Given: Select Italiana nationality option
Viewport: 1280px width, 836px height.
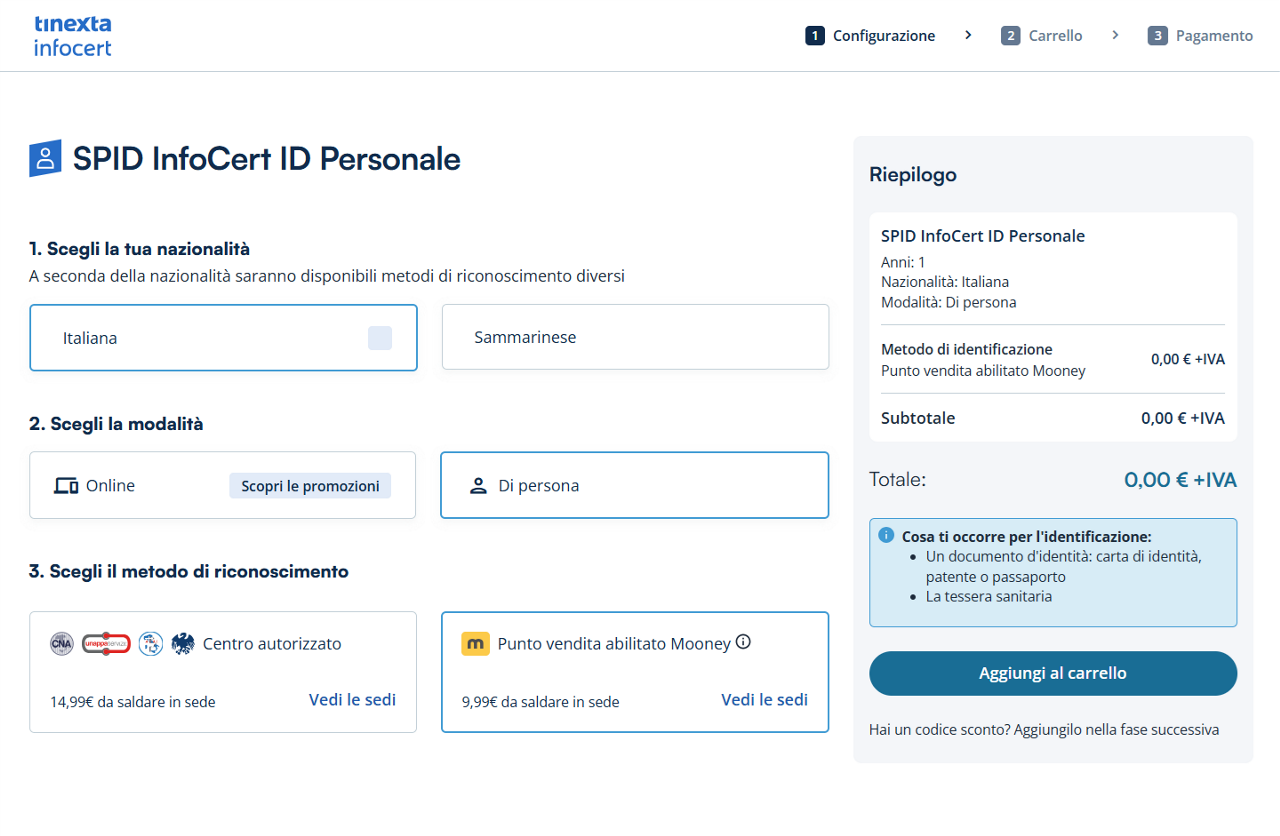Looking at the screenshot, I should 223,338.
